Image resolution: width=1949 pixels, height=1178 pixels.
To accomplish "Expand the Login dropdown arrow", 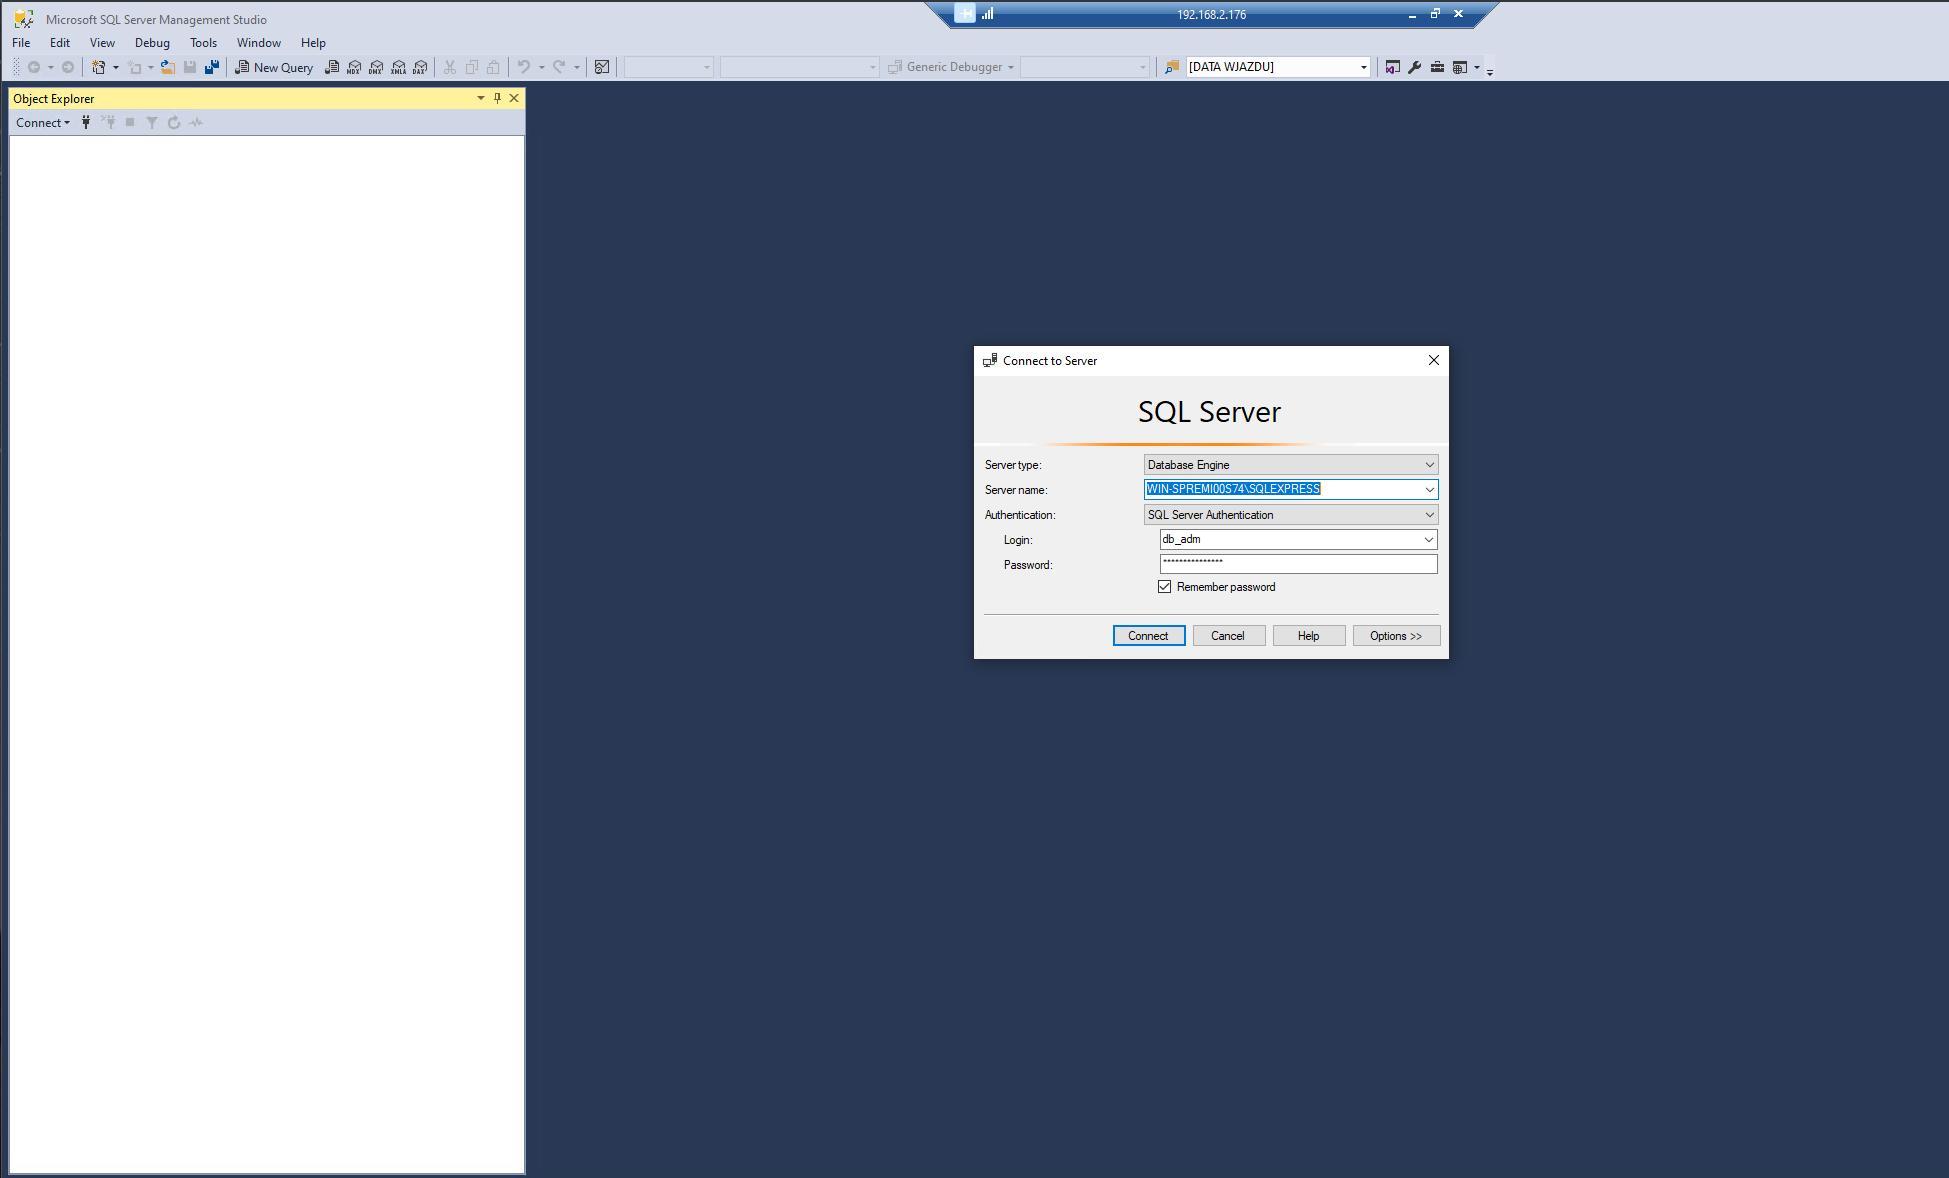I will [1429, 540].
